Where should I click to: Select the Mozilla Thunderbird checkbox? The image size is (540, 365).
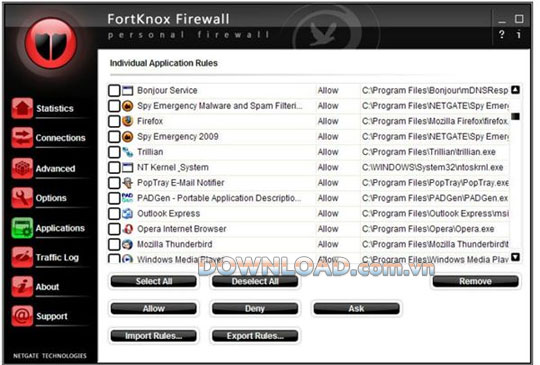[x=114, y=244]
